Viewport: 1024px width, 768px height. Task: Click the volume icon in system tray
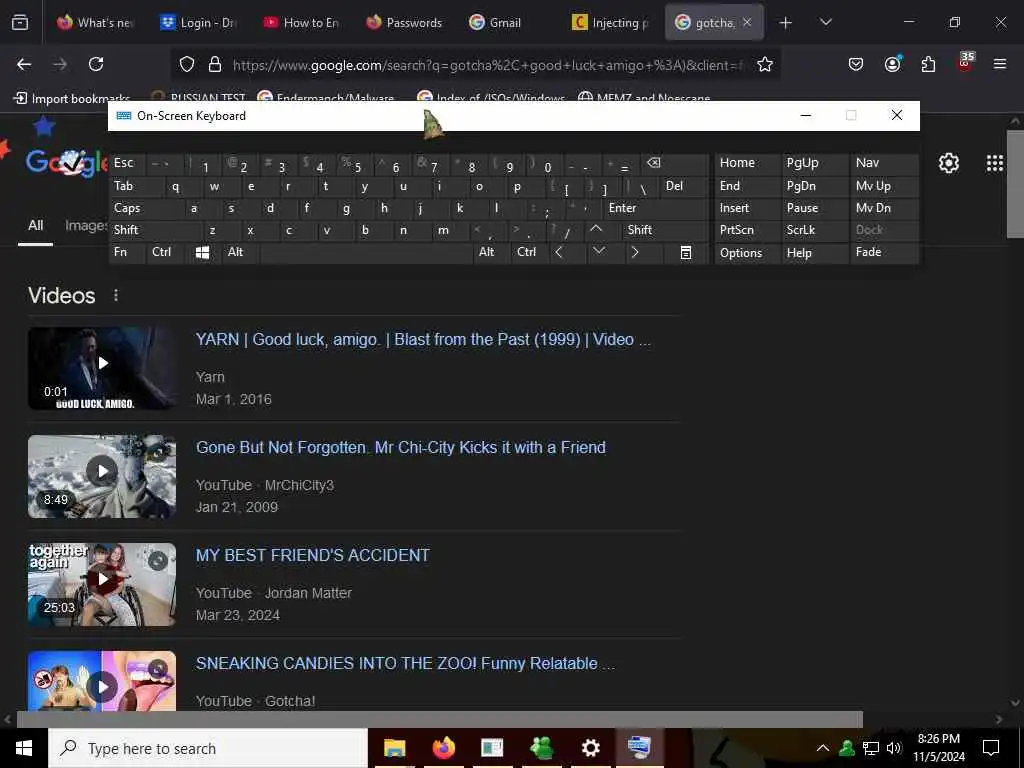[893, 748]
